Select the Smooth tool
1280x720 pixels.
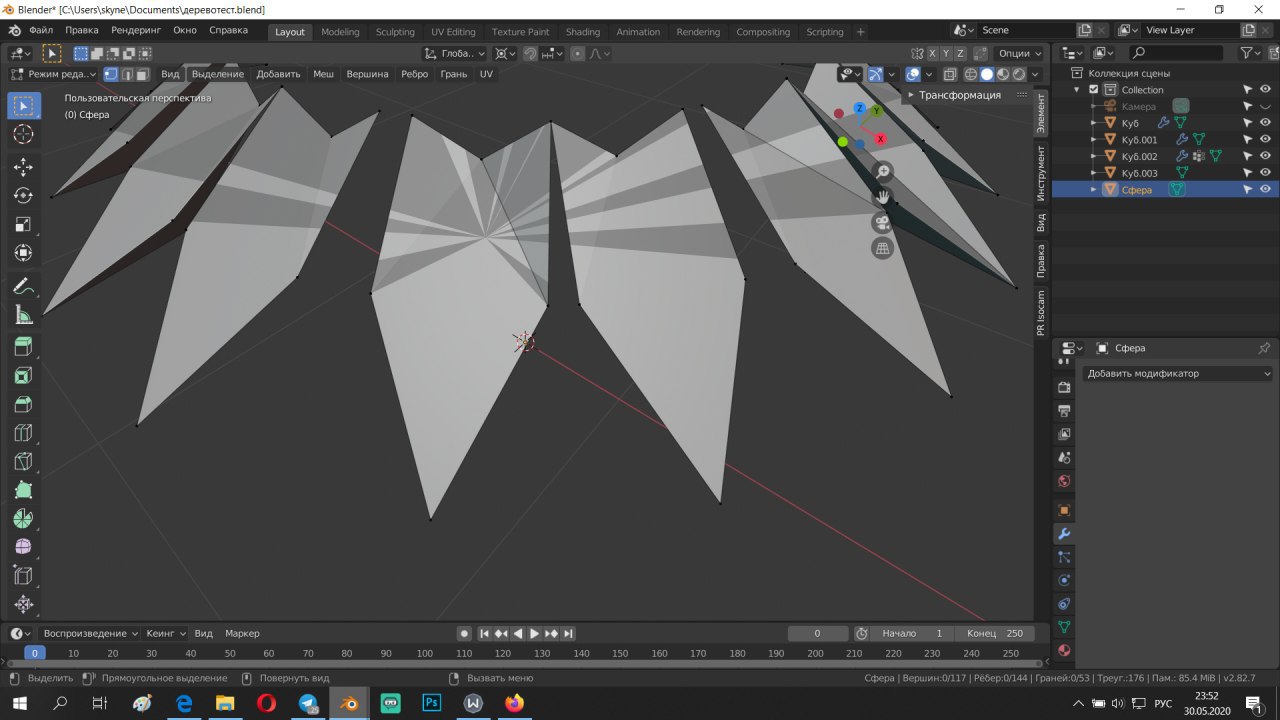click(x=24, y=547)
